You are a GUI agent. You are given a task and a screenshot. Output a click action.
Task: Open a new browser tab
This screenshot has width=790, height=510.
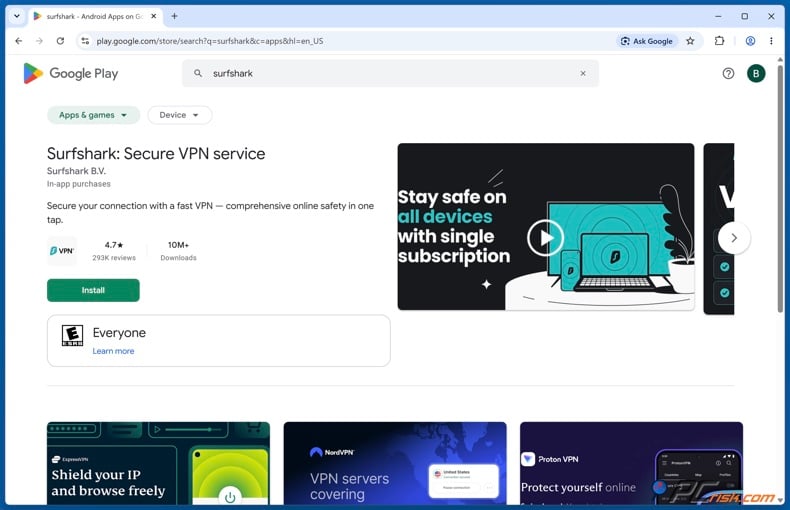[x=174, y=16]
